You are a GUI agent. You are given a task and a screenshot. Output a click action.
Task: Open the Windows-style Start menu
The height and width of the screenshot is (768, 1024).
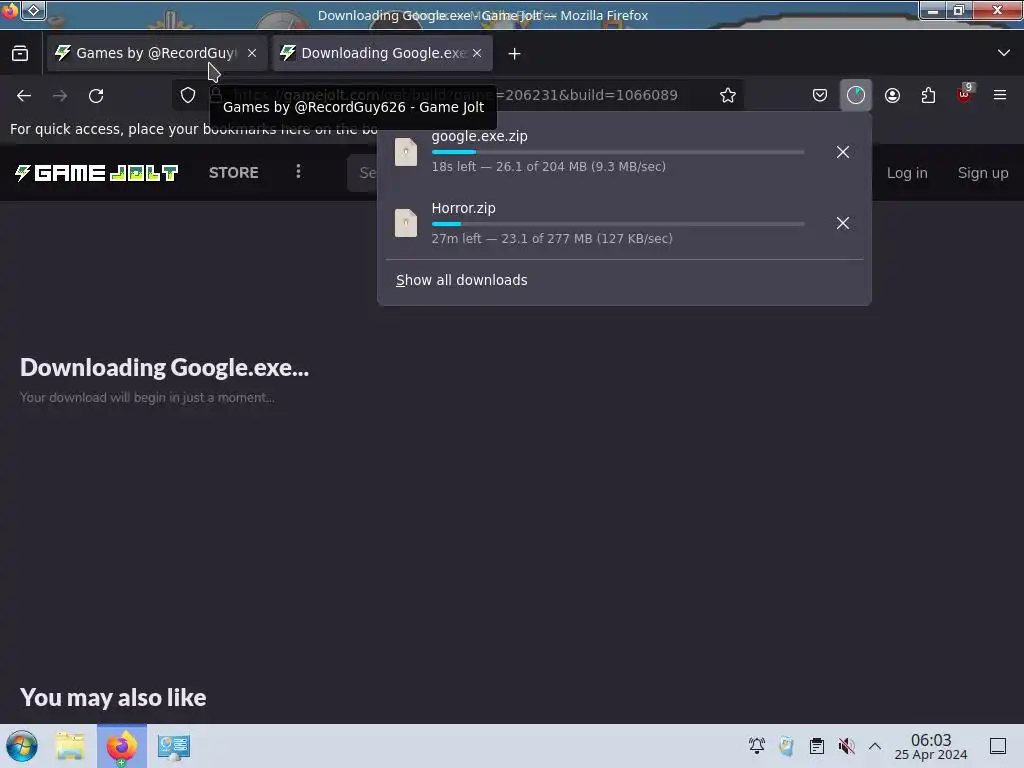tap(22, 746)
